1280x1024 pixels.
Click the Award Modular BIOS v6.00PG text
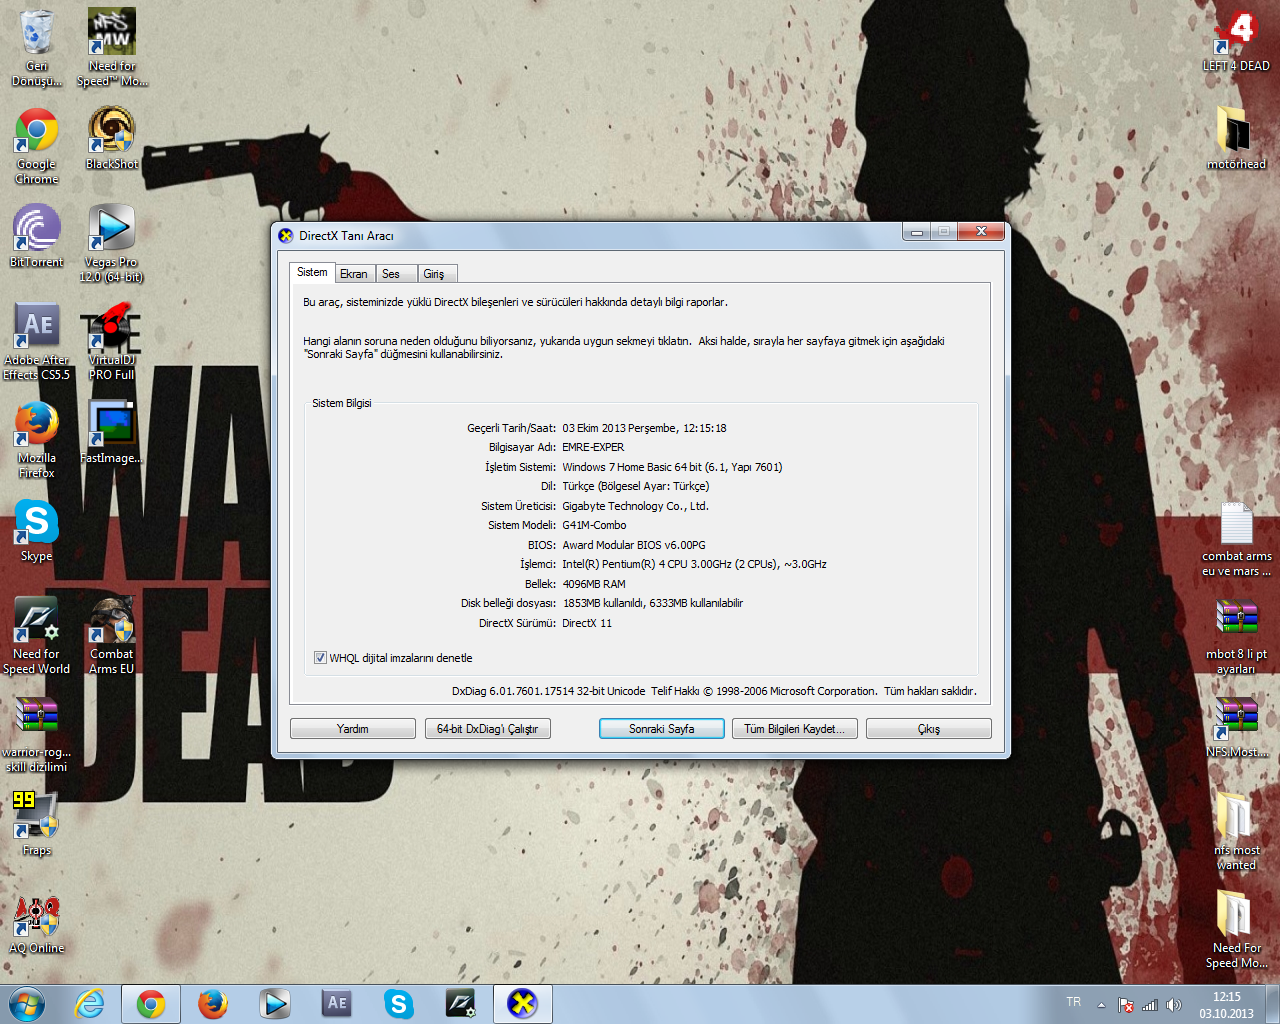coord(634,545)
